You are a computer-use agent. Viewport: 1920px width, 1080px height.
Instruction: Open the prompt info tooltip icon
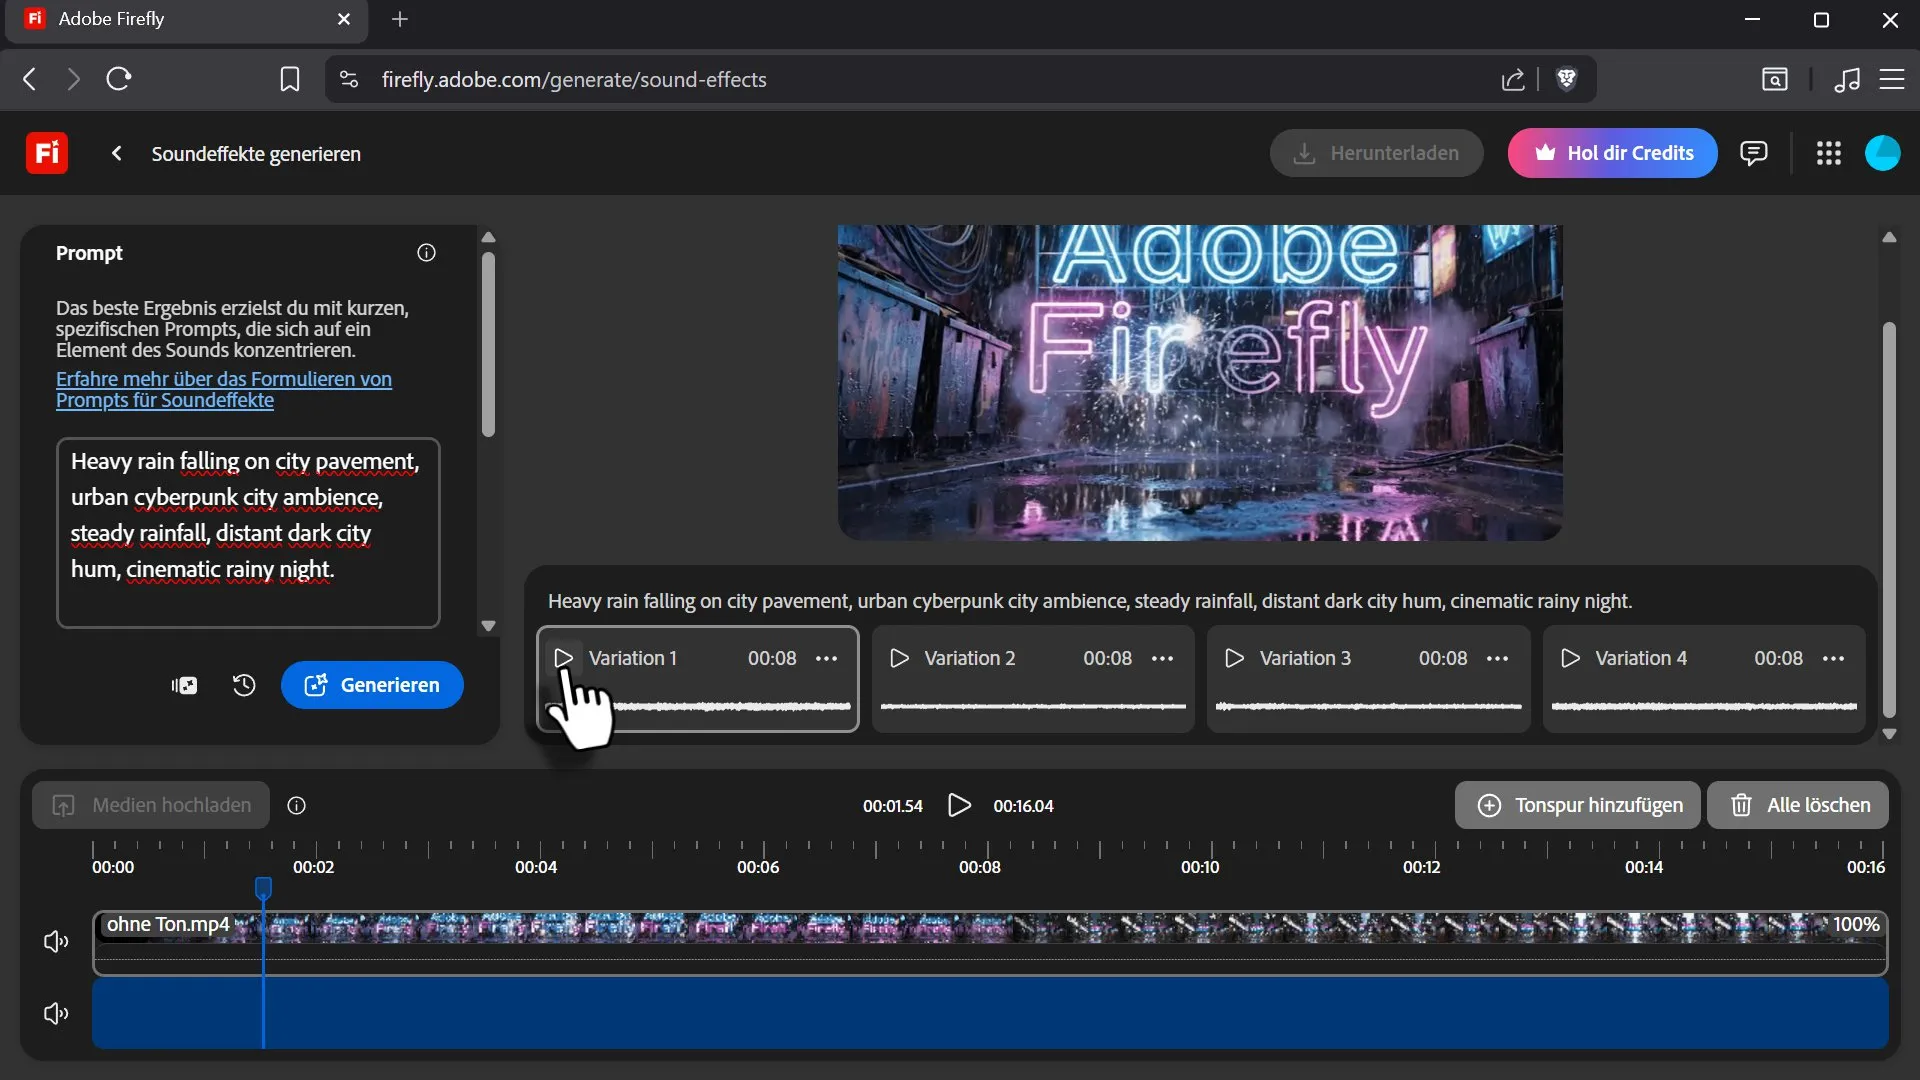pos(426,253)
